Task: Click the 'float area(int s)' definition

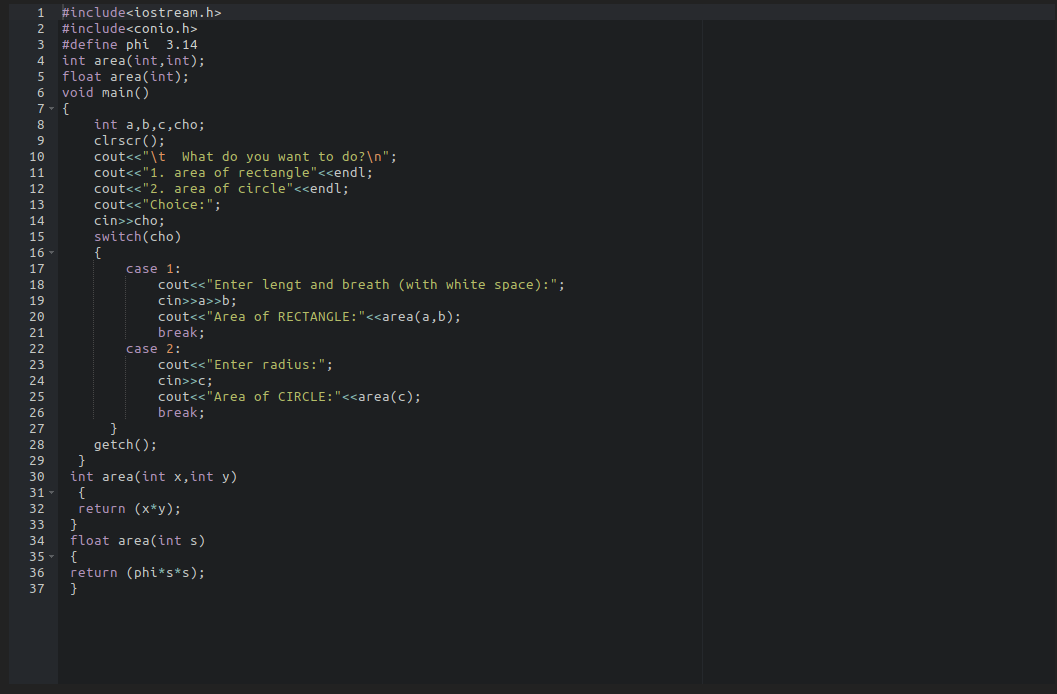Action: pos(138,541)
